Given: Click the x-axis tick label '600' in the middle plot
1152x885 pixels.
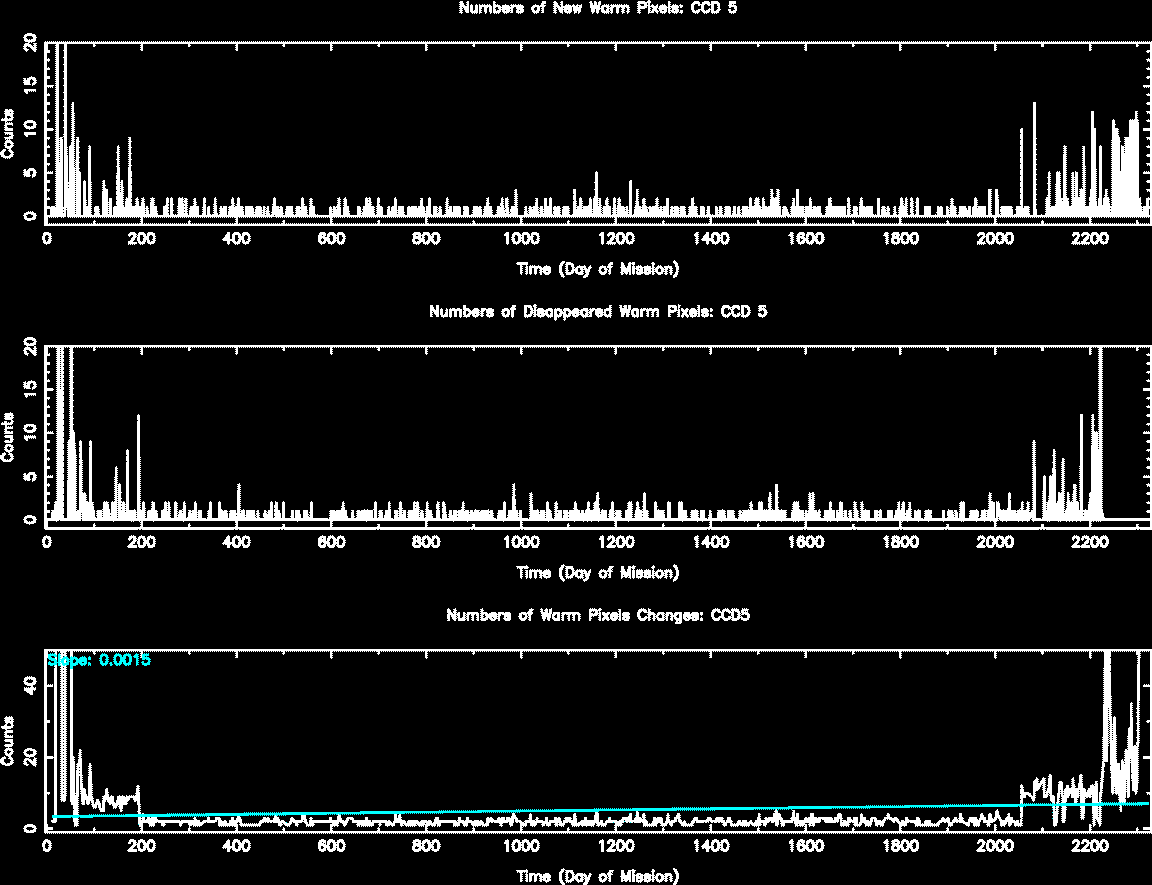Looking at the screenshot, I should click(x=331, y=542).
